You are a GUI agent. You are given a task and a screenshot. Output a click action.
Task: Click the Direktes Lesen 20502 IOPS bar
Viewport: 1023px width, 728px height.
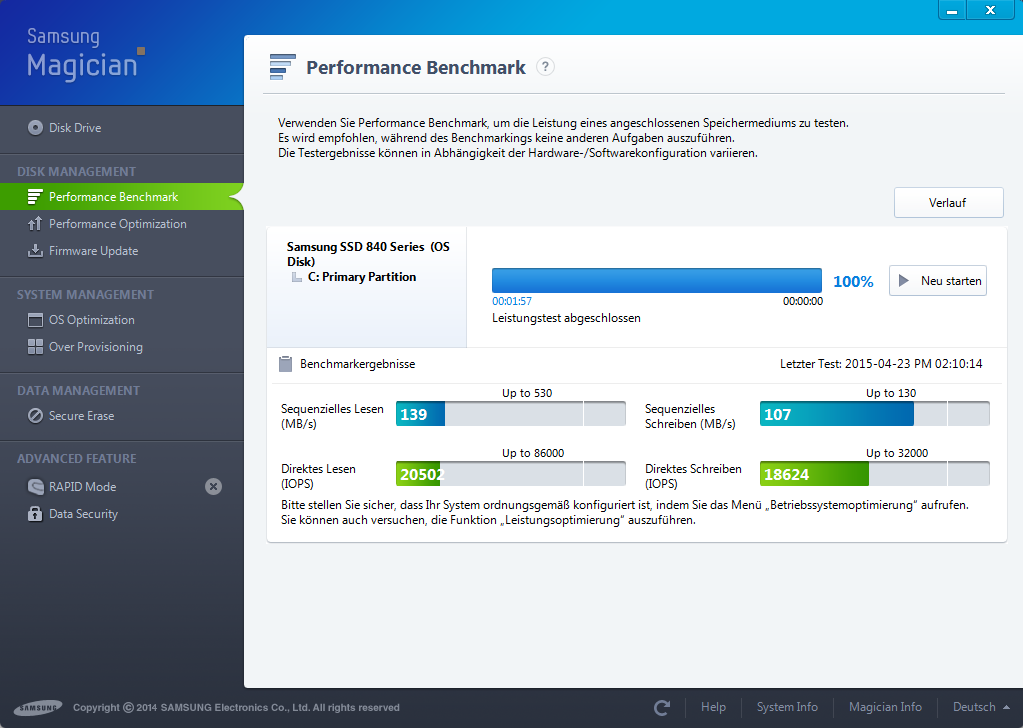[511, 474]
